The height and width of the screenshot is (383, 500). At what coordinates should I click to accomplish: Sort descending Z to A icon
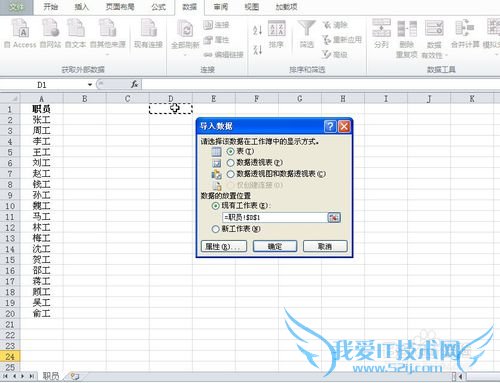coord(257,50)
